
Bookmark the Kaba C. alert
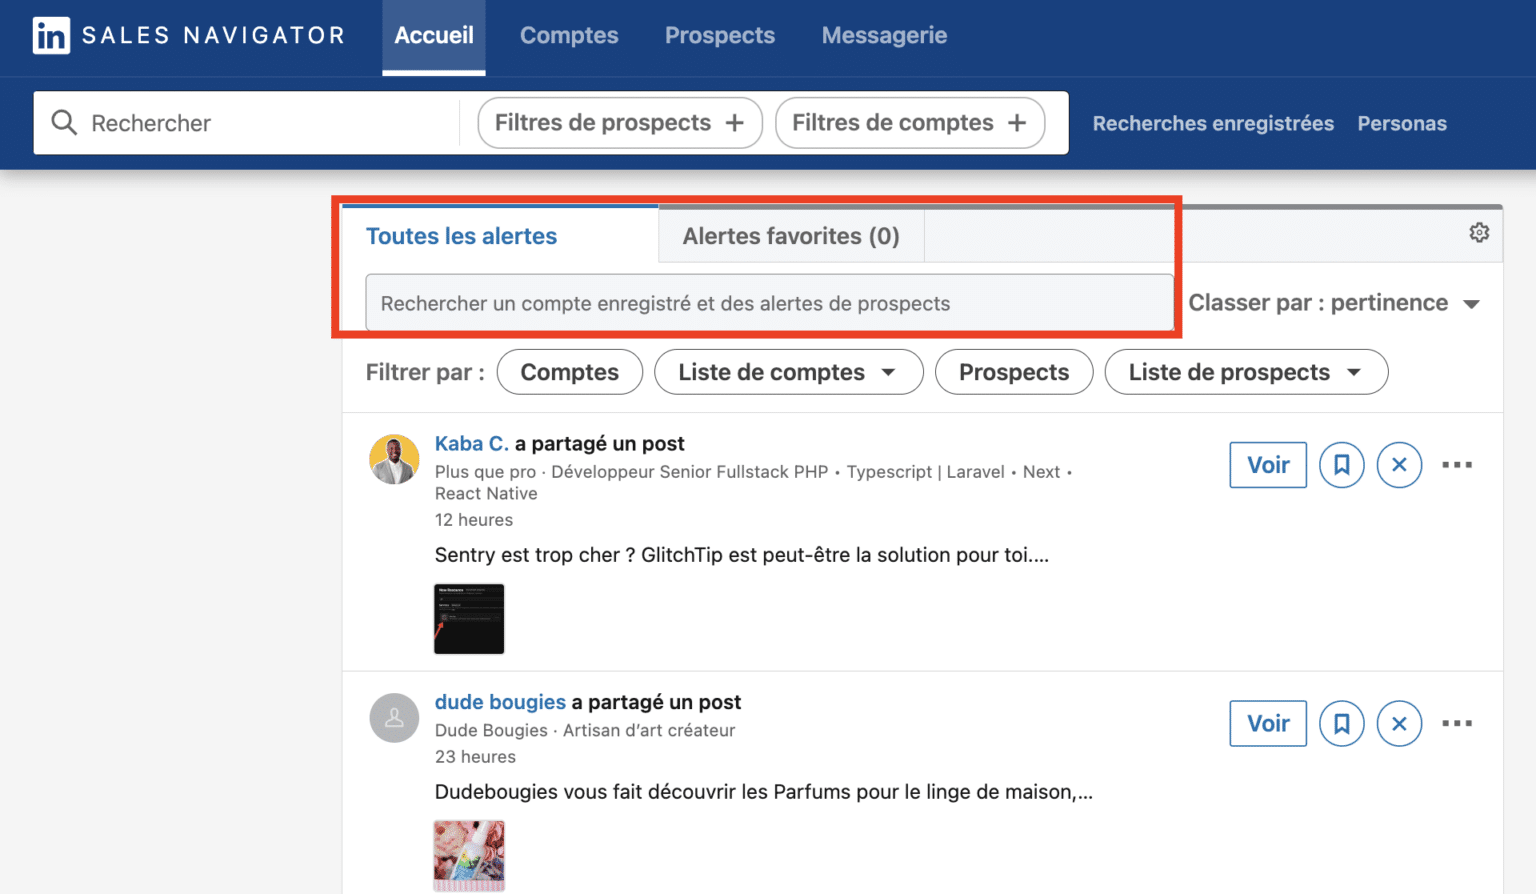point(1342,465)
